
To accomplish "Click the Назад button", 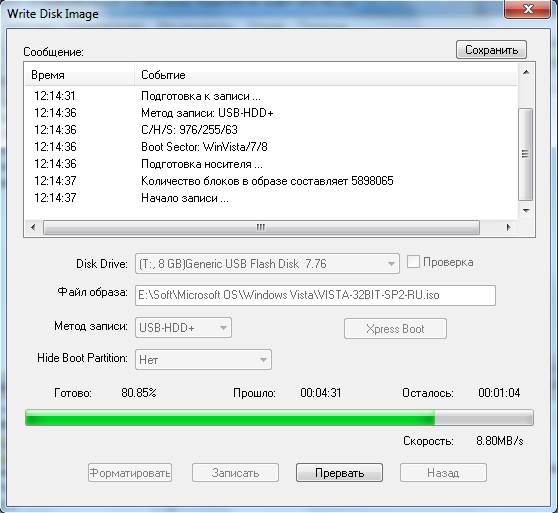I will (x=443, y=473).
